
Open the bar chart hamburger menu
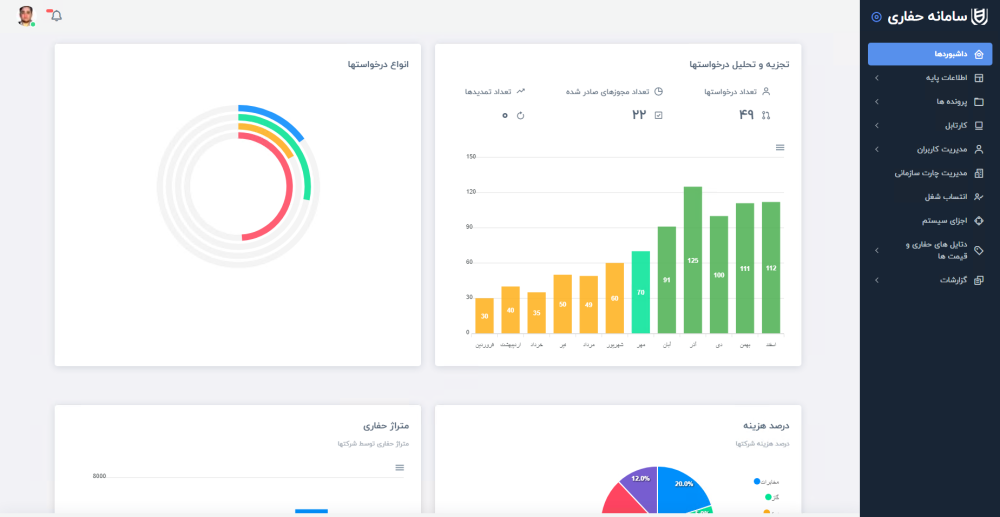click(x=780, y=148)
